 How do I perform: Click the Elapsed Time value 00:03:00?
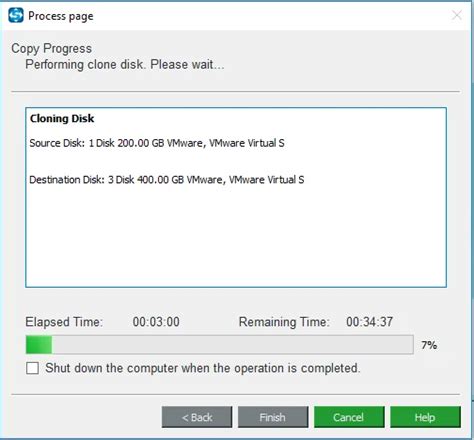156,322
